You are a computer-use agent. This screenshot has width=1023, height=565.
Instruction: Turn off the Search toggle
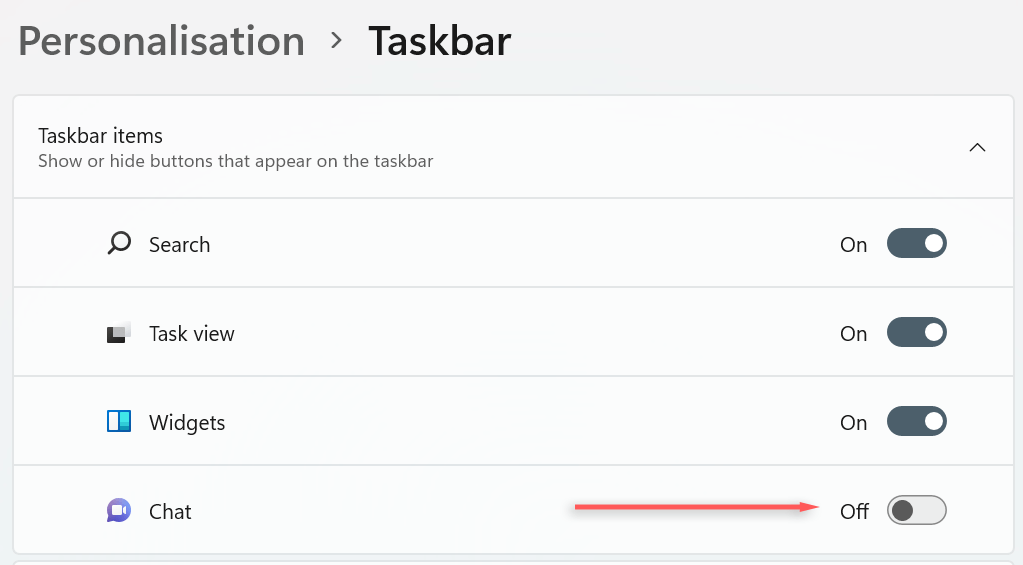[x=916, y=244]
